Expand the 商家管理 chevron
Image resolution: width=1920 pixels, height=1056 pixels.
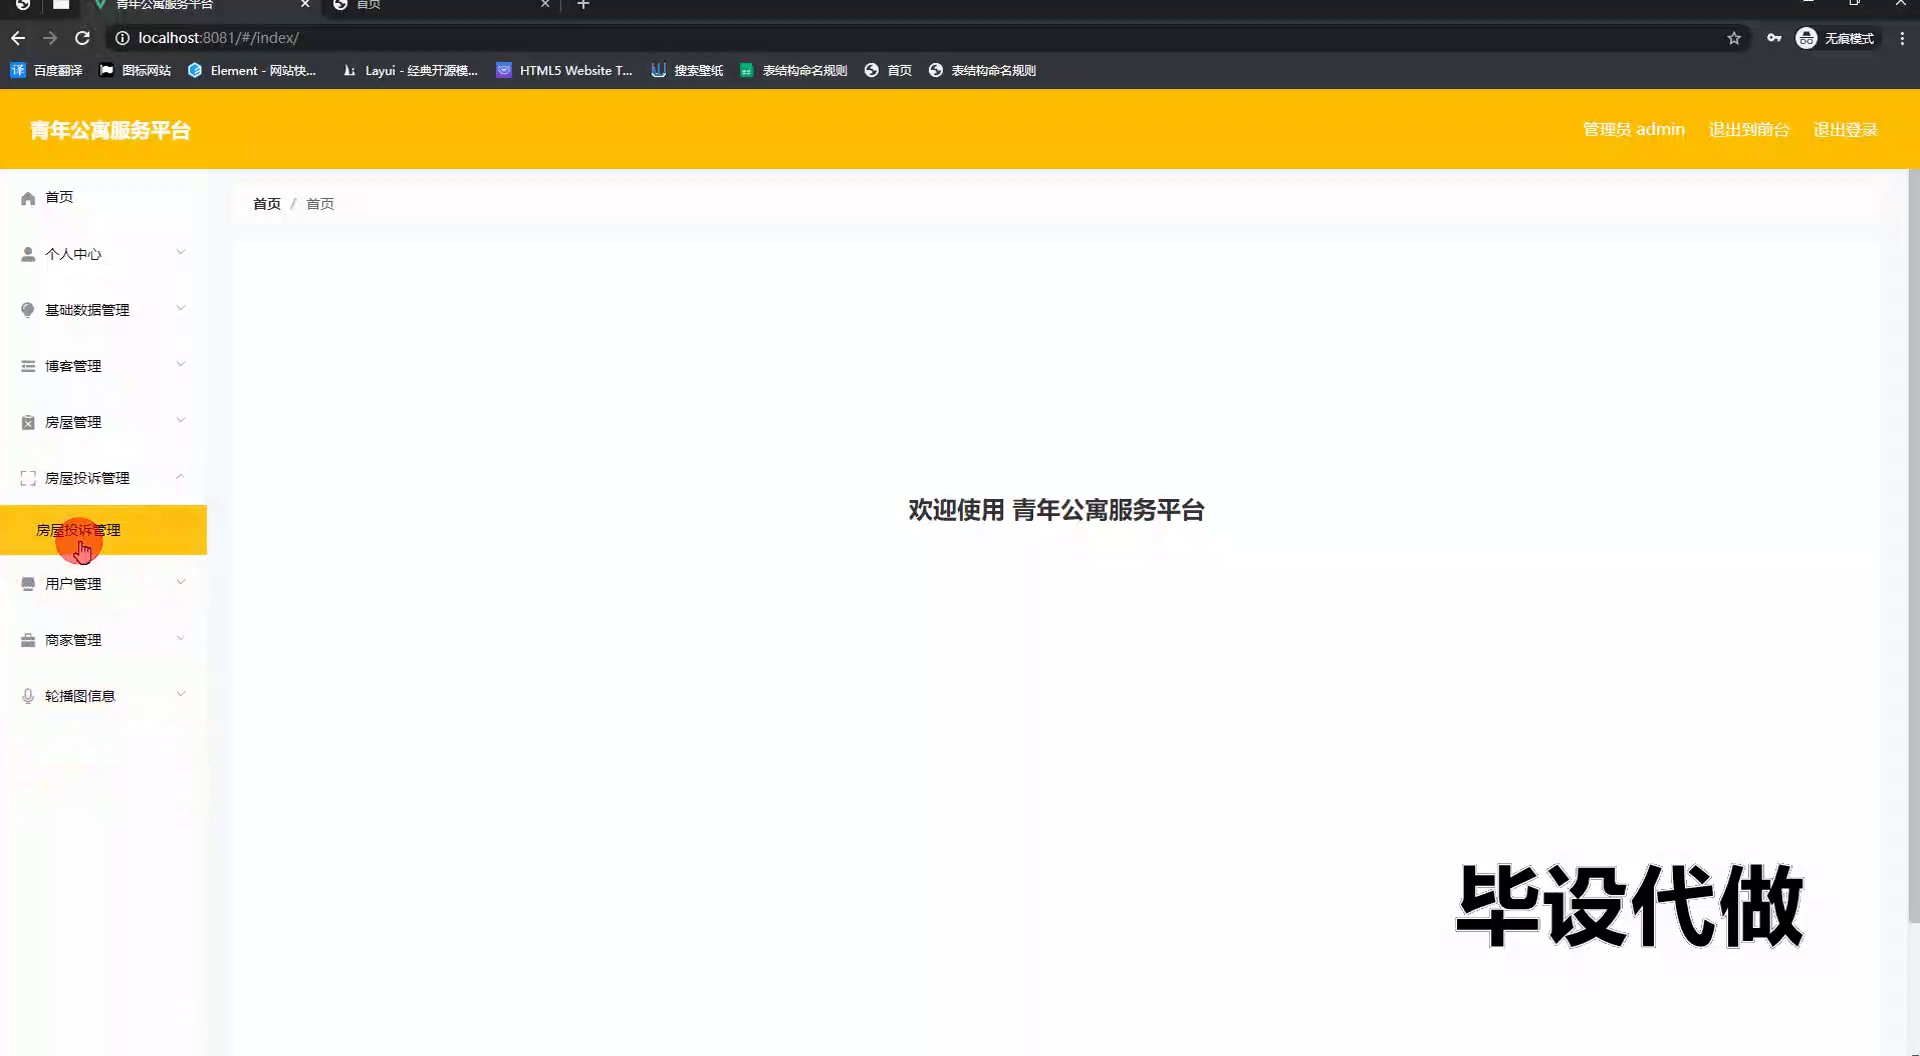tap(181, 638)
